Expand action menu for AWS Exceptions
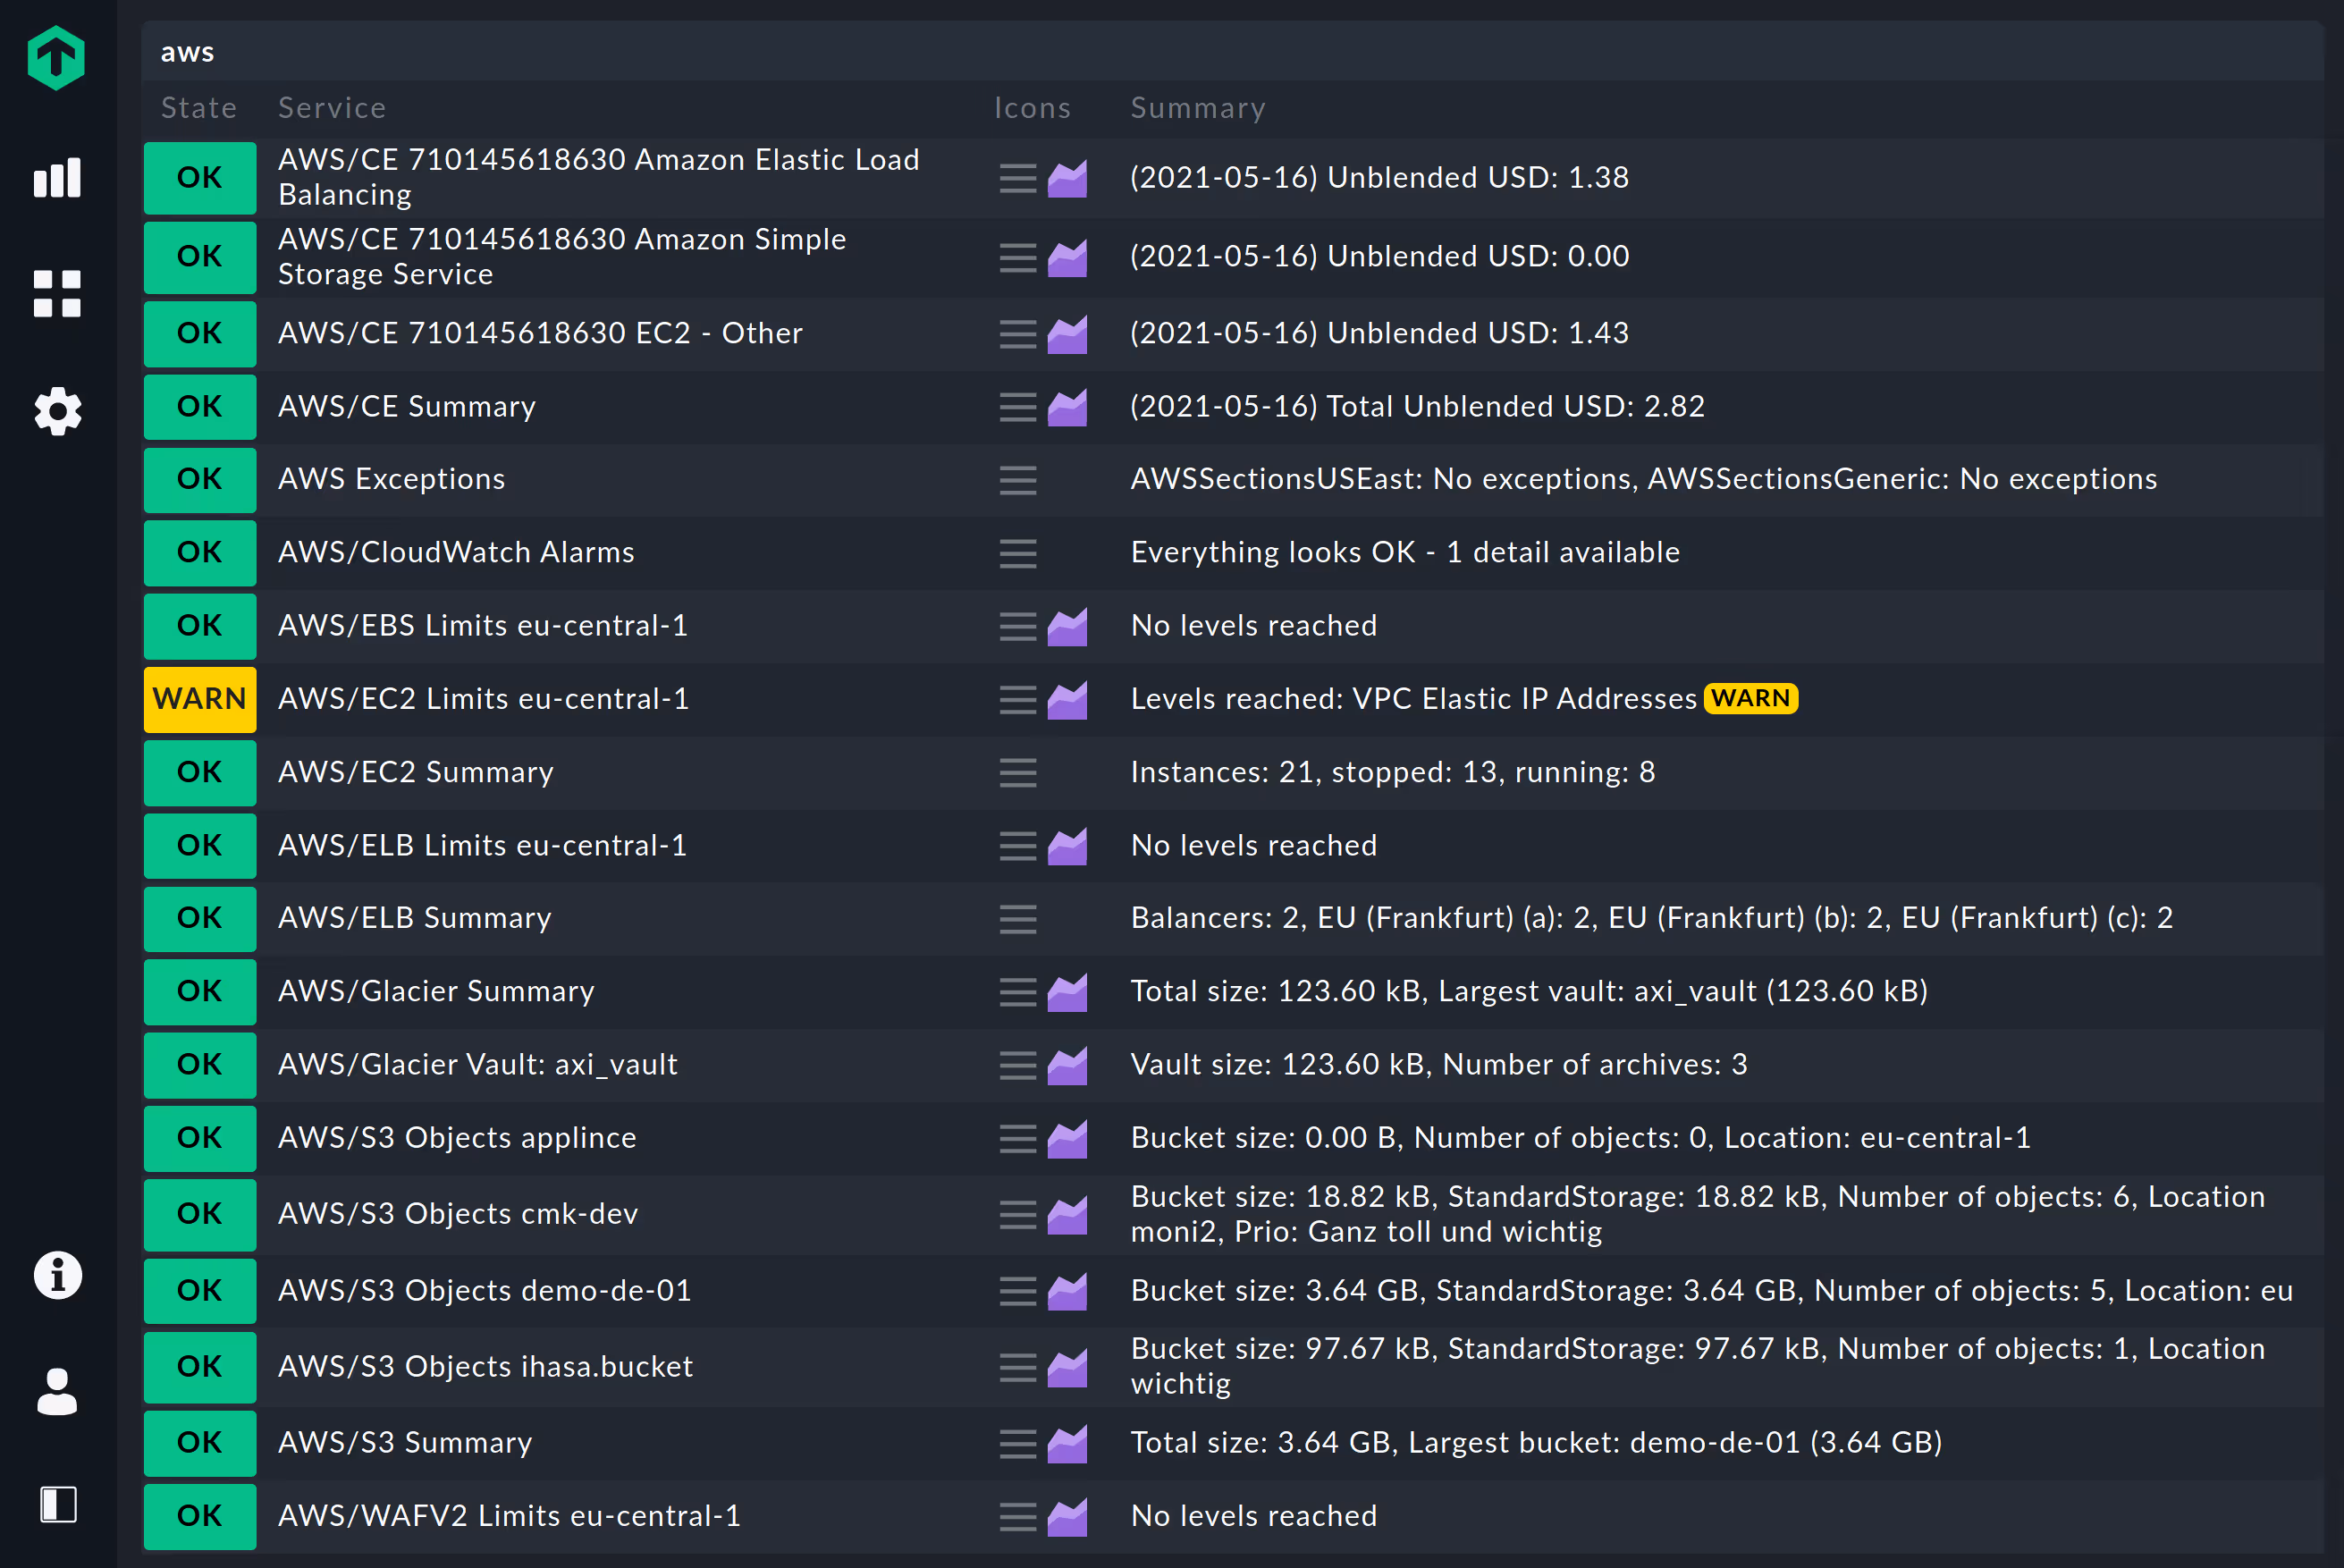The width and height of the screenshot is (2344, 1568). 1017,481
